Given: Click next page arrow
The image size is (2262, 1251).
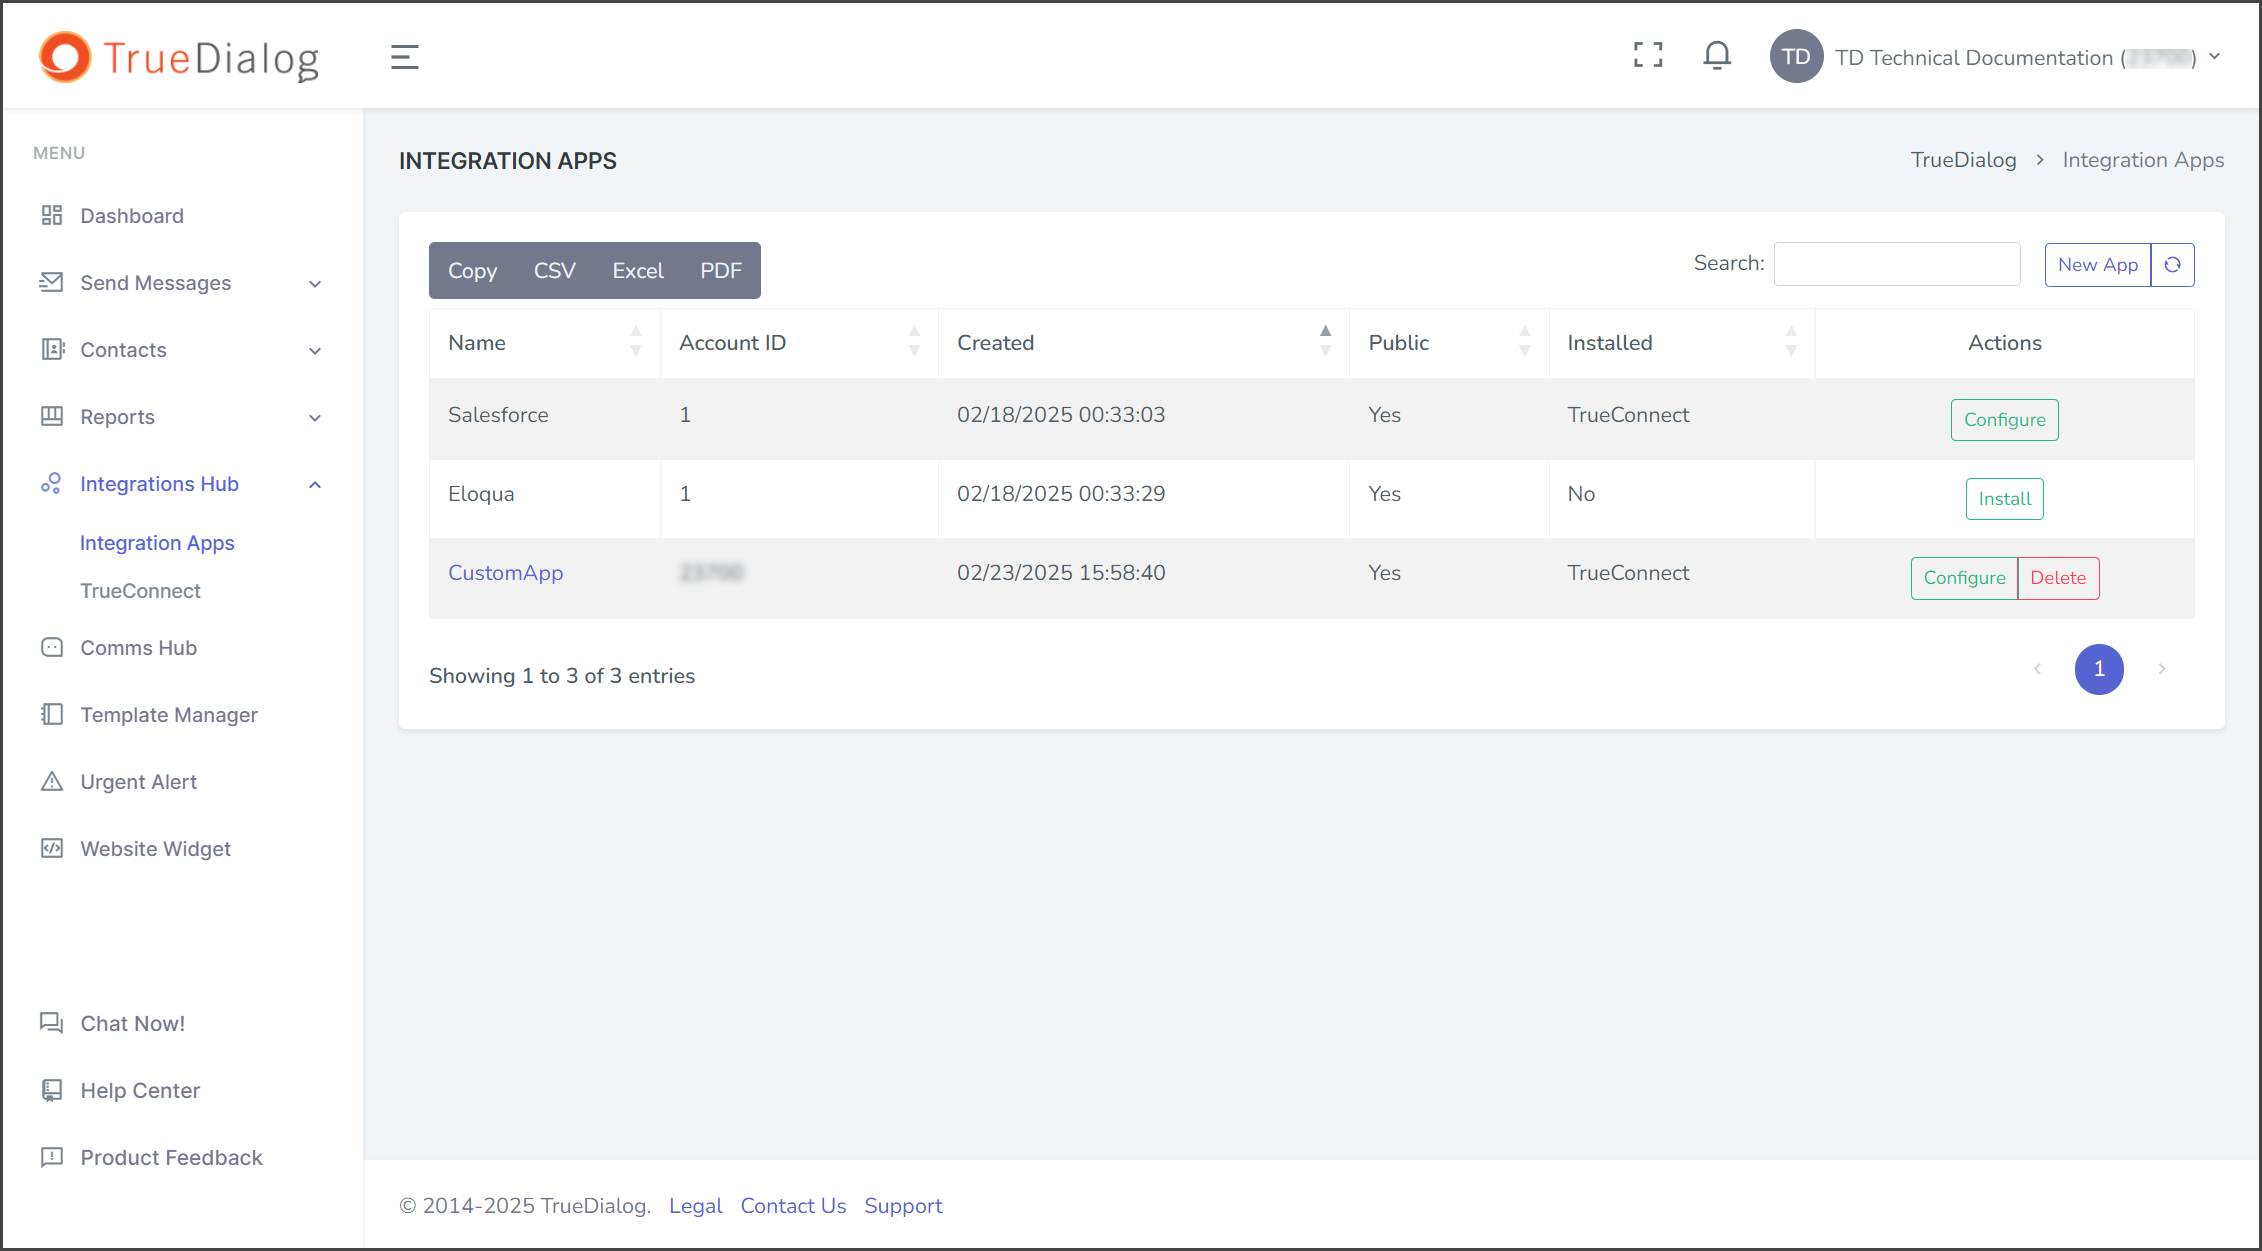Looking at the screenshot, I should coord(2162,669).
